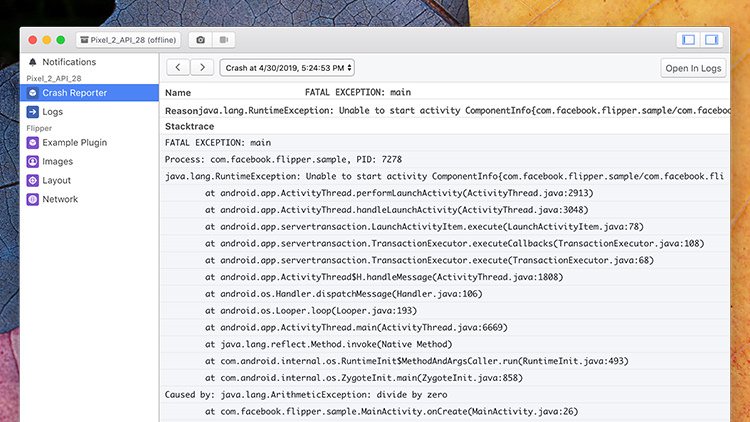This screenshot has height=422, width=750.
Task: Click the Layout plugin icon
Action: pyautogui.click(x=33, y=180)
